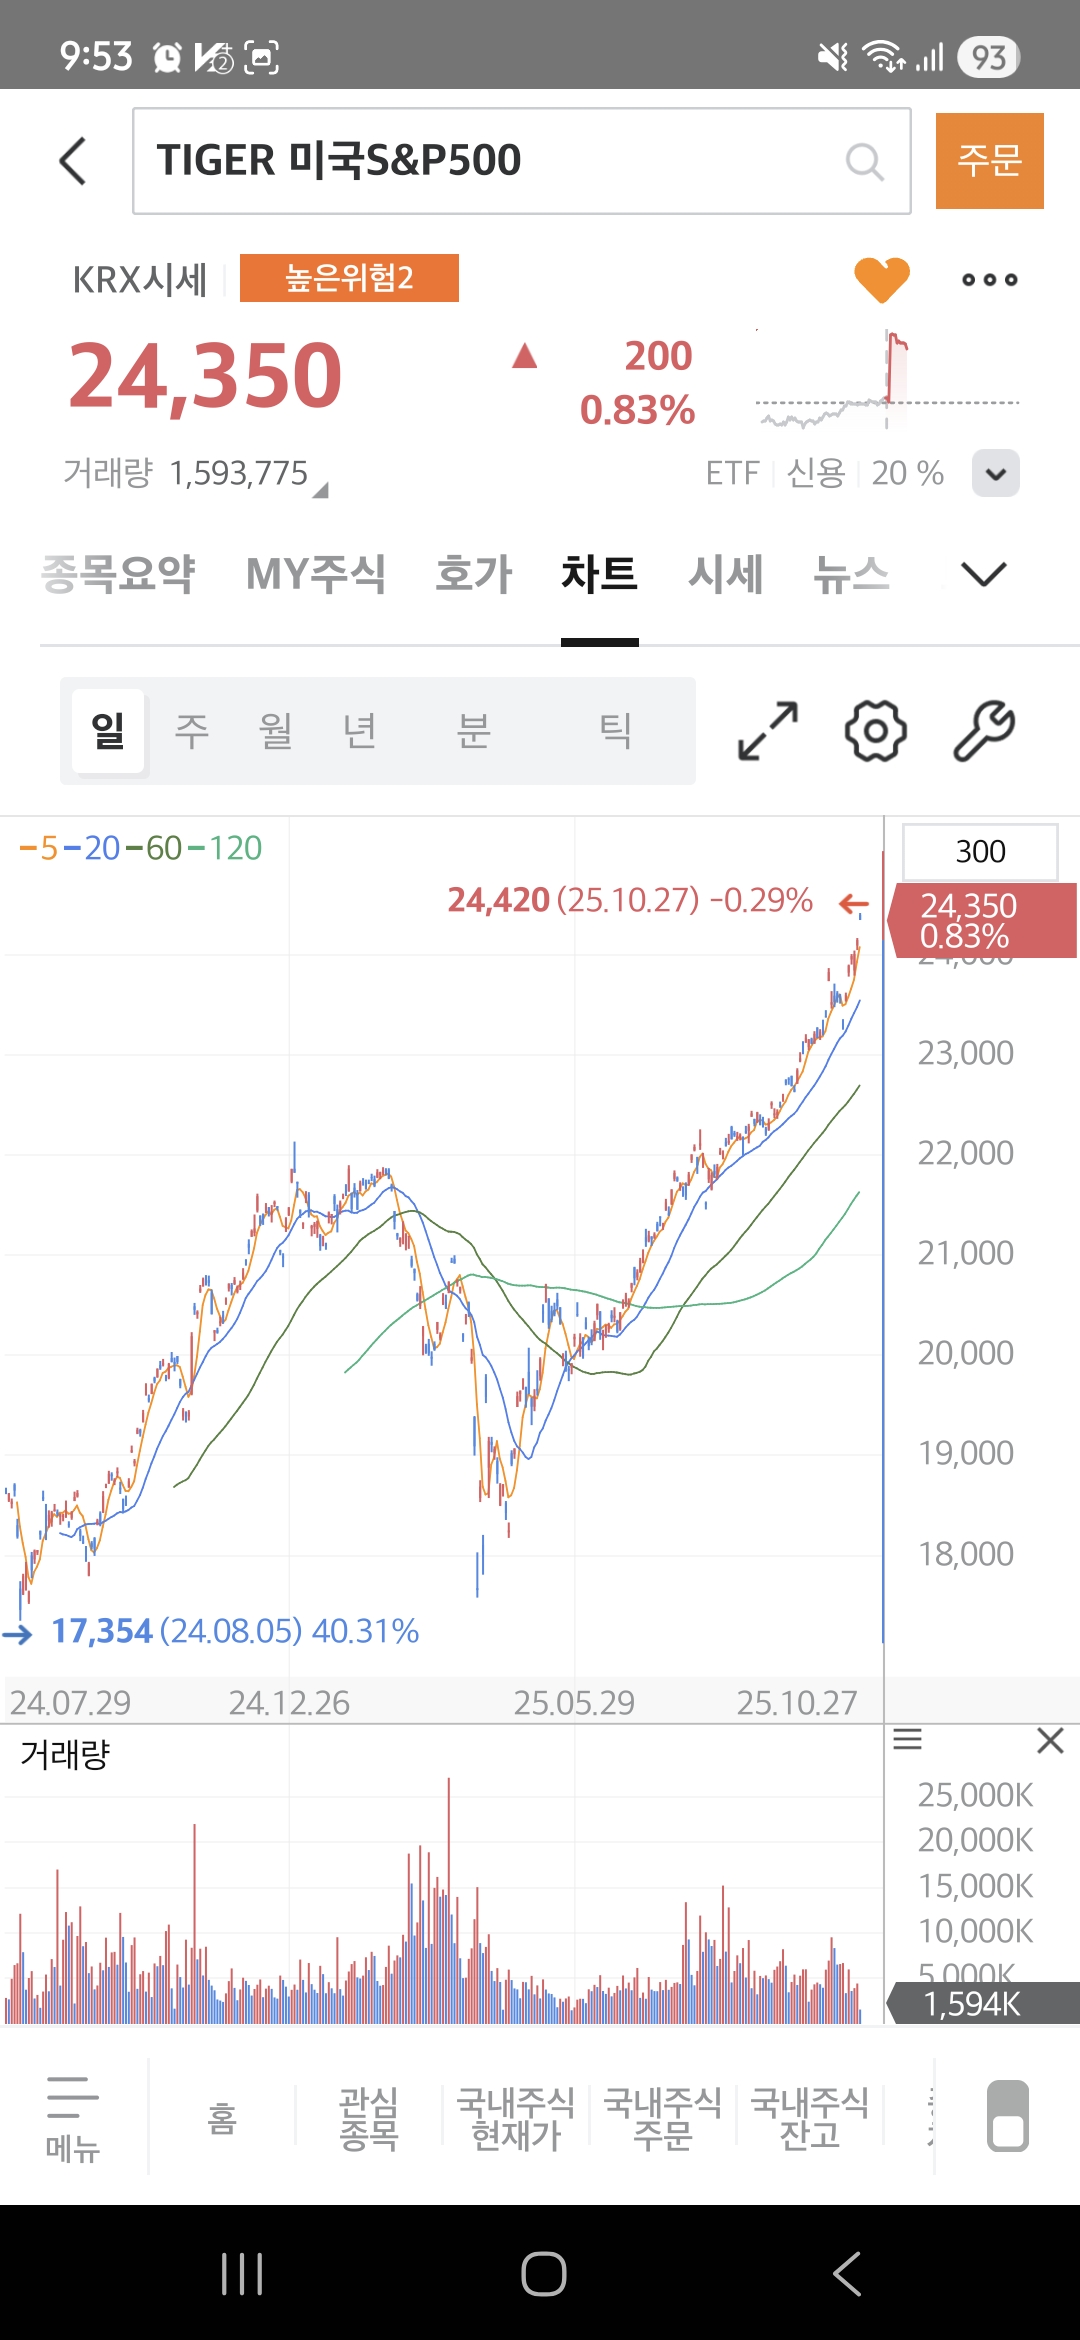Tap the search magnifier icon
The width and height of the screenshot is (1080, 2340).
(864, 161)
